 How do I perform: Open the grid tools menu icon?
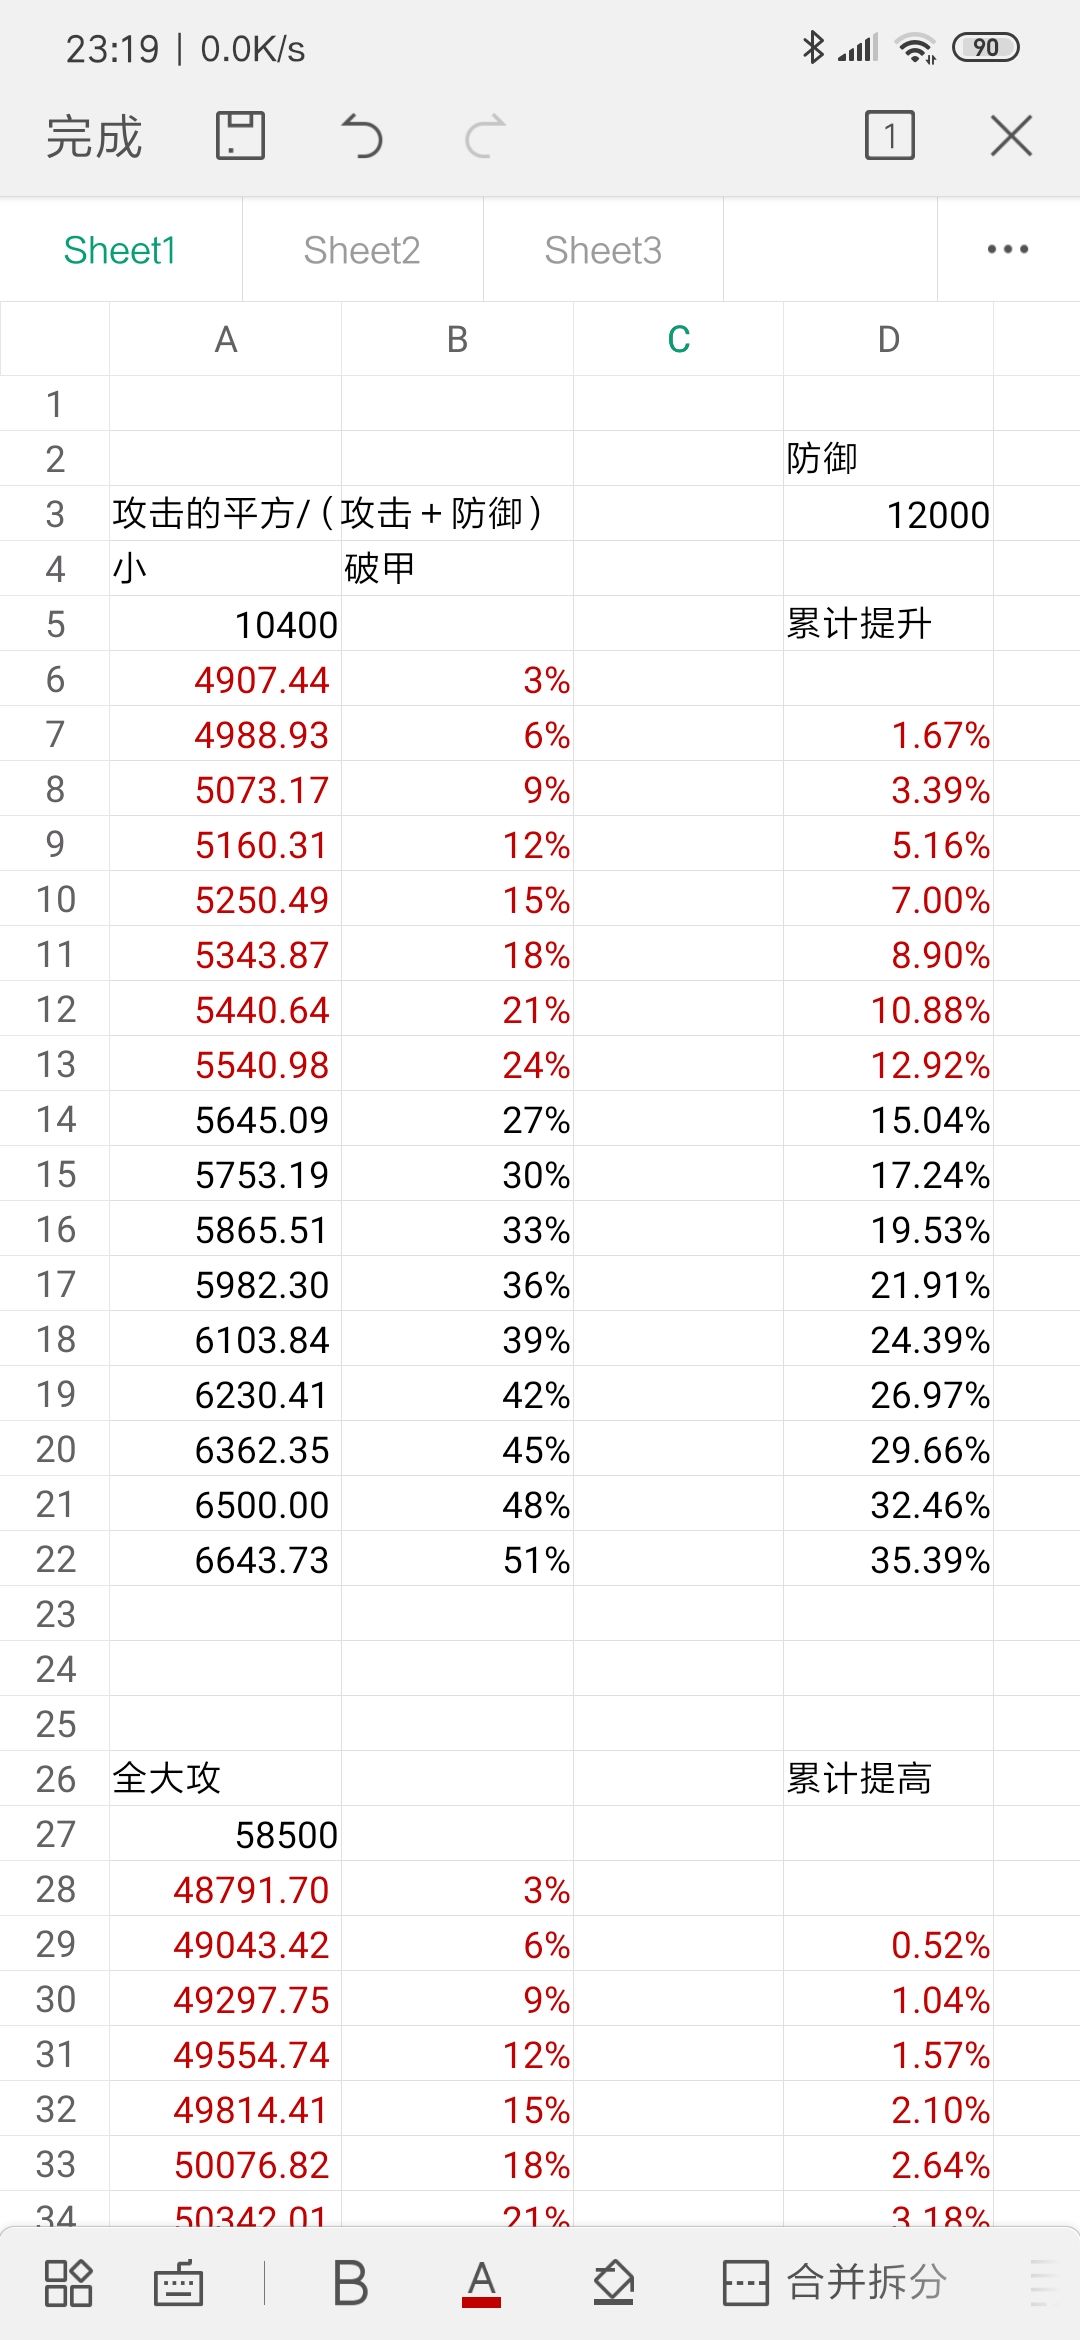(69, 2283)
